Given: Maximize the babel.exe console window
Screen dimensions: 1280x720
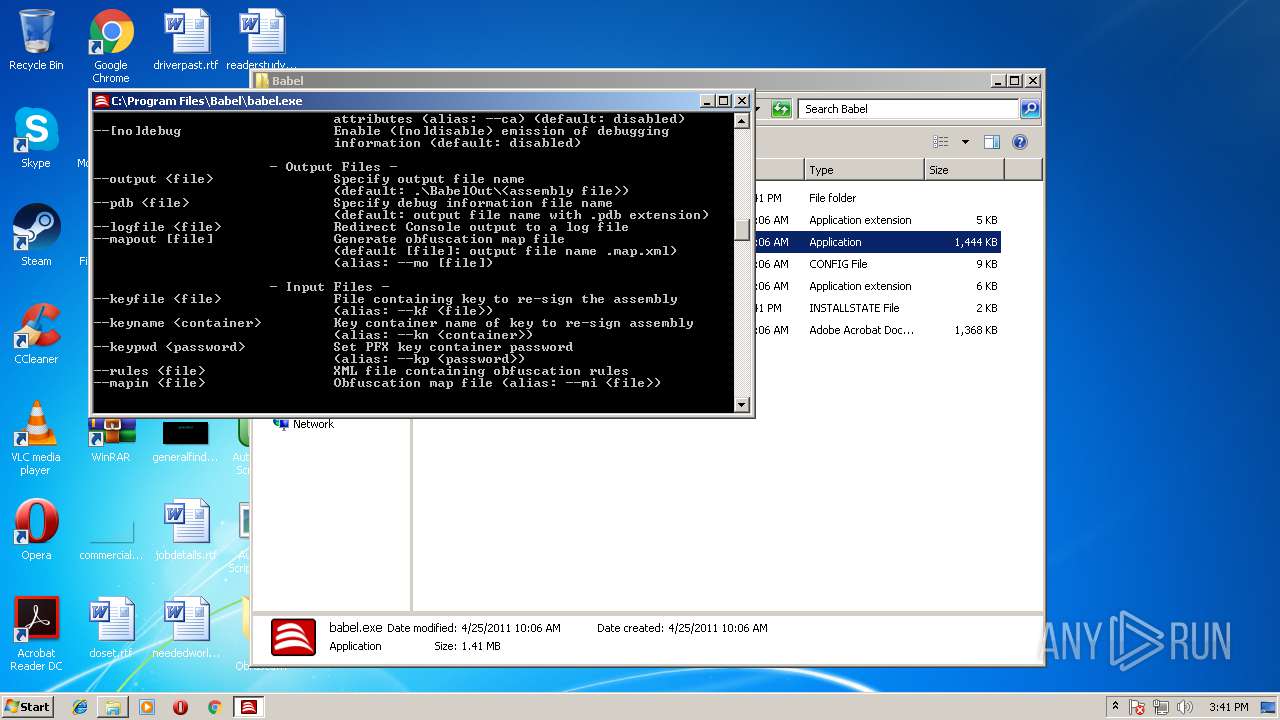Looking at the screenshot, I should pos(724,101).
